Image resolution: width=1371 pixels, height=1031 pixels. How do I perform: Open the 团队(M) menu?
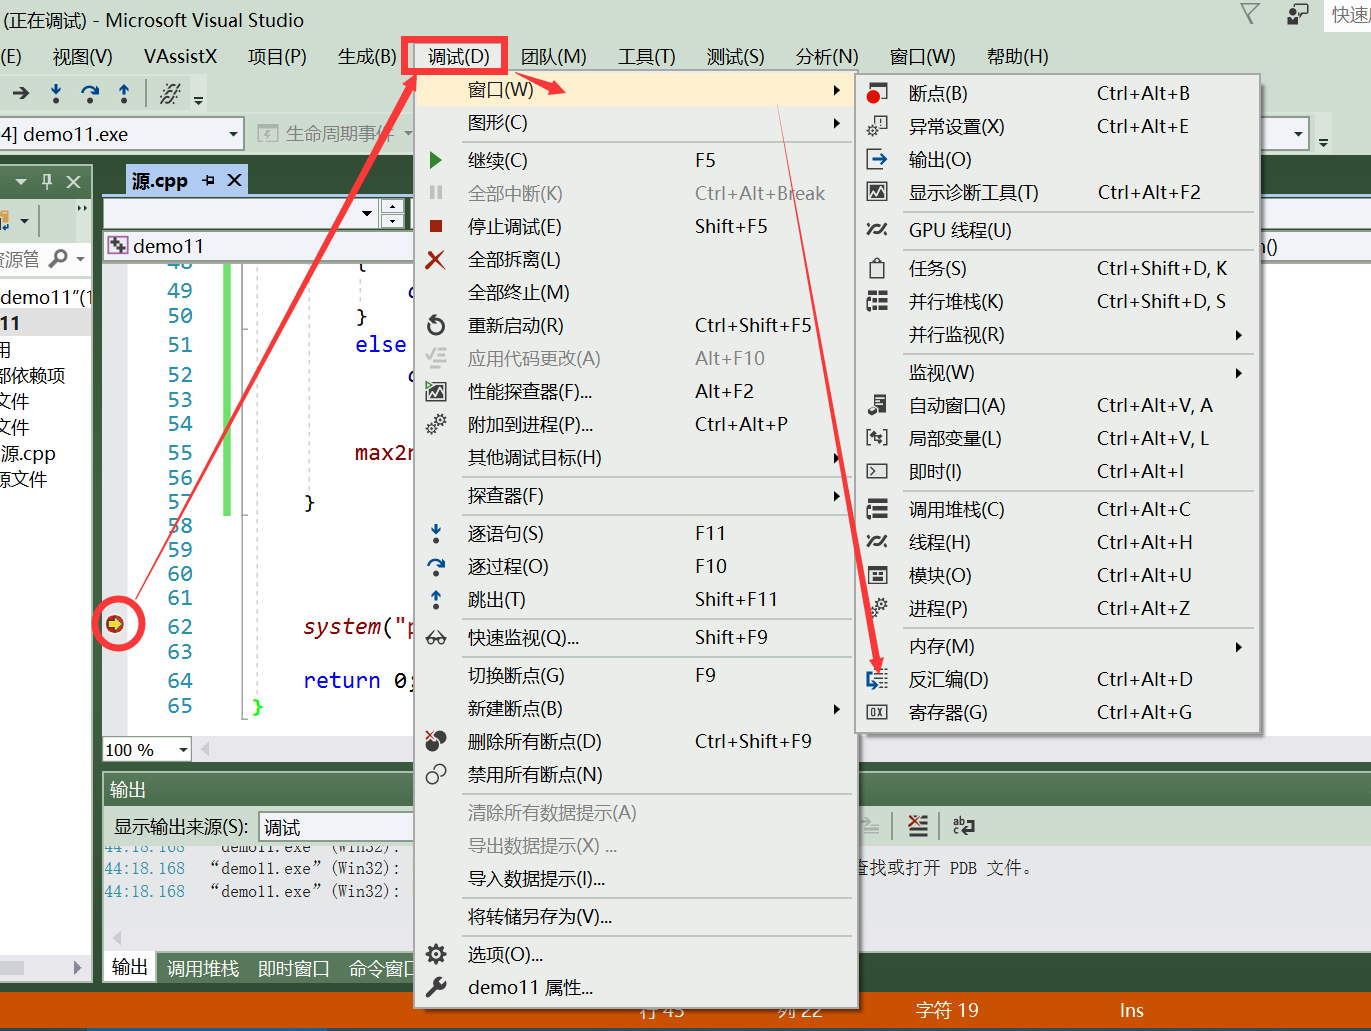coord(553,57)
